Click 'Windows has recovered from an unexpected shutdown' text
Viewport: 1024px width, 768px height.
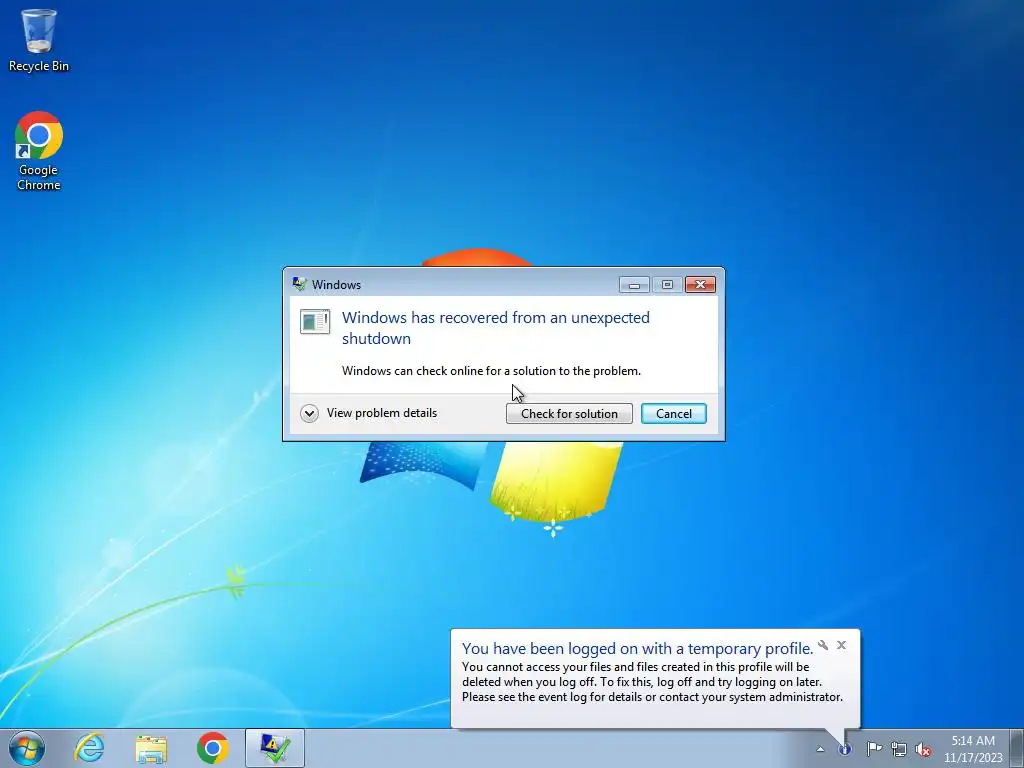tap(496, 328)
